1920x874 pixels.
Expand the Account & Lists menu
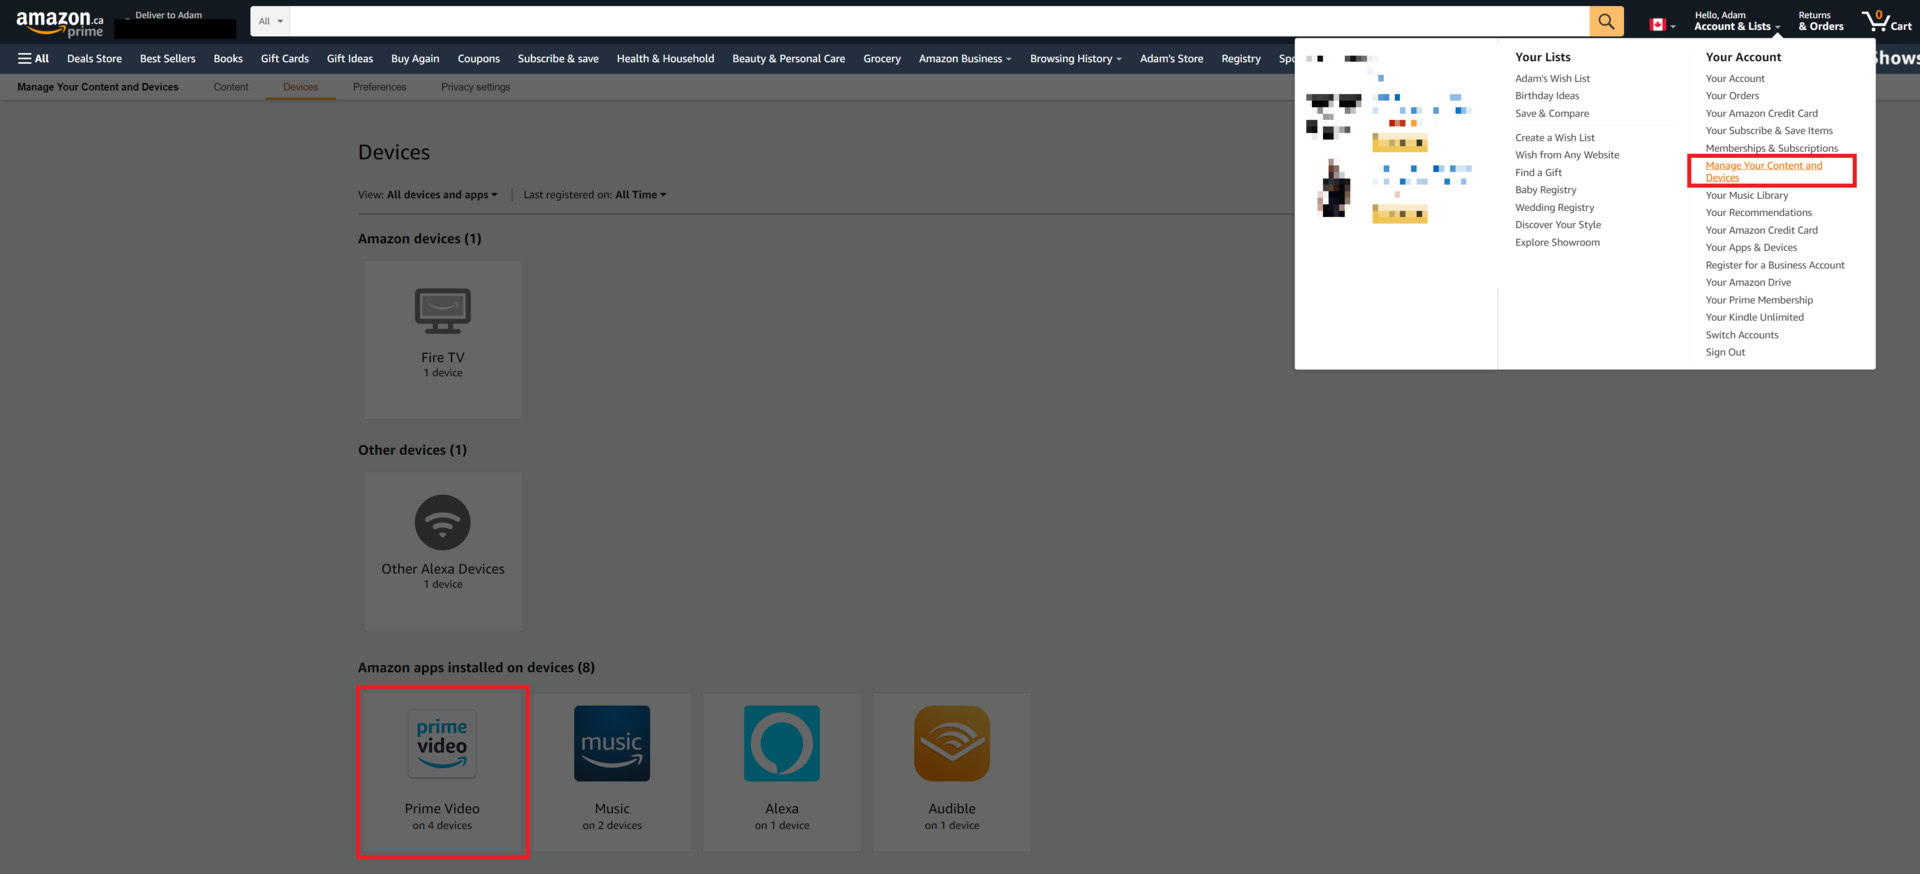(x=1737, y=21)
